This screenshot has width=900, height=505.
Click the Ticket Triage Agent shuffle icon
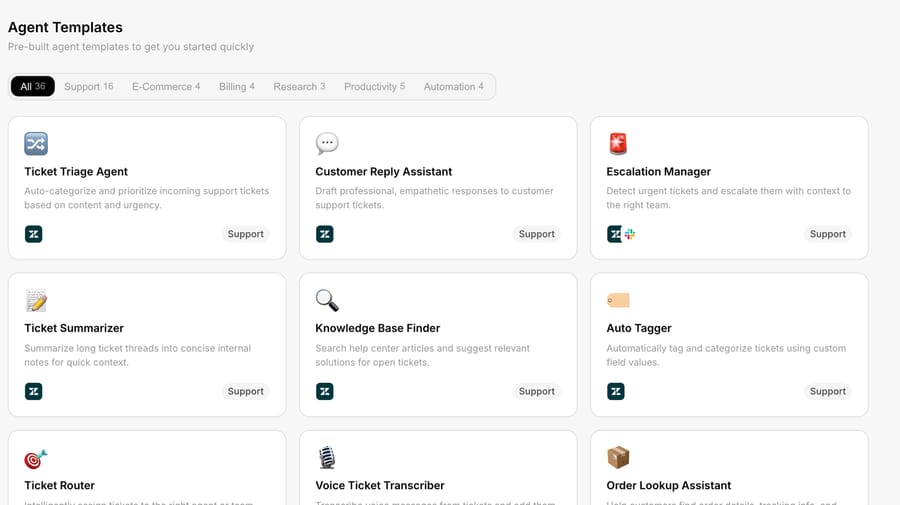pos(36,143)
